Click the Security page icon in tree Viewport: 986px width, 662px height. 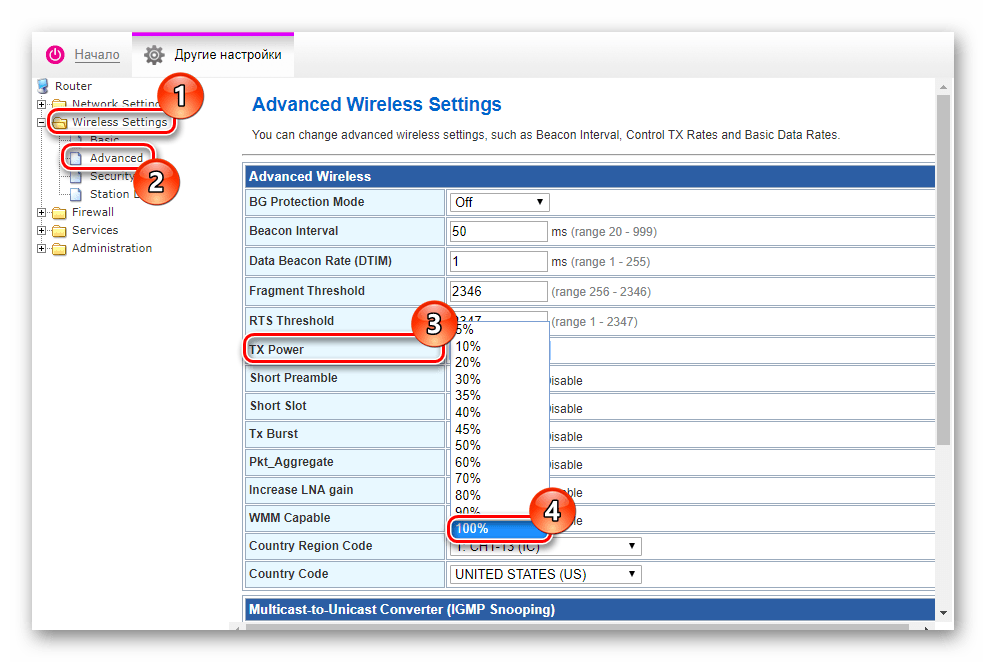(75, 177)
